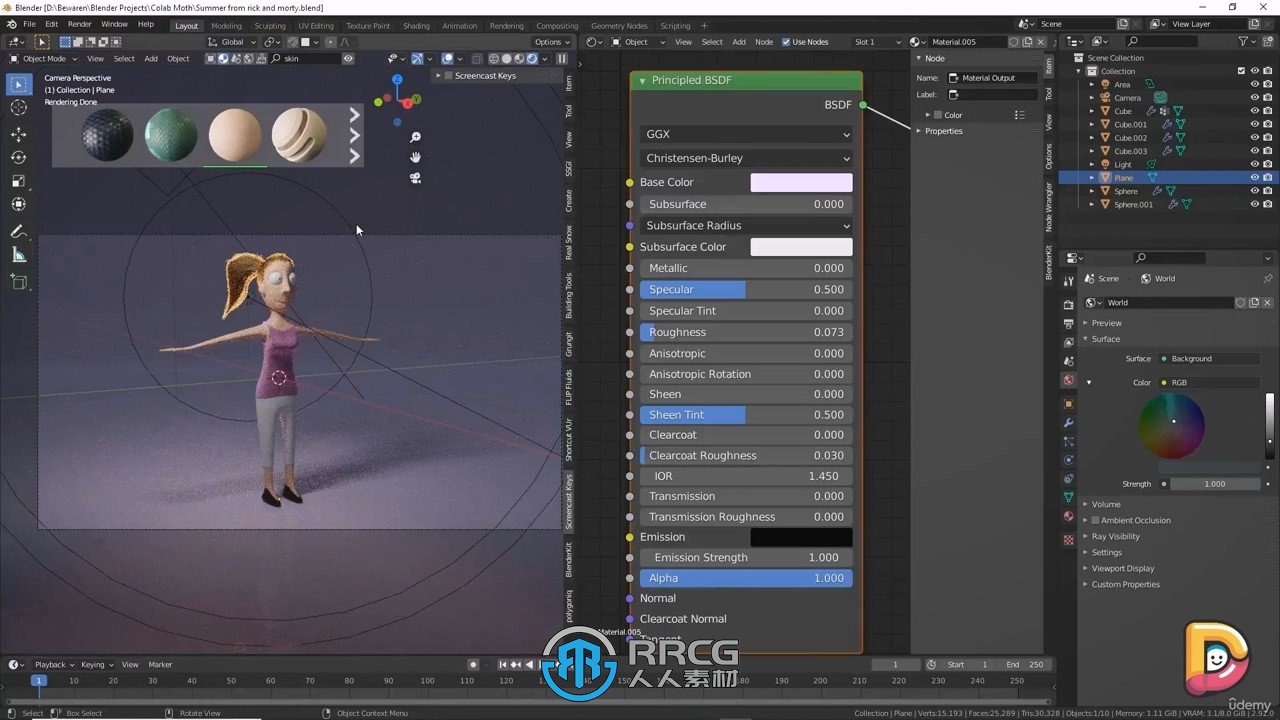Click the auto keying record button
Screen dimensions: 1280x720
point(473,664)
